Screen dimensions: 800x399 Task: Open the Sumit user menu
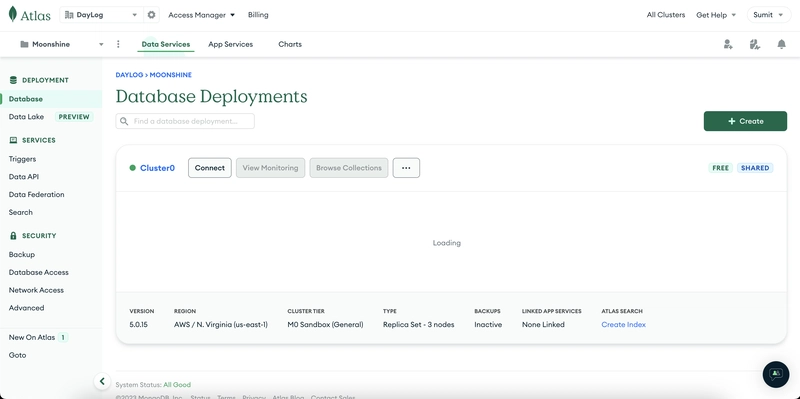768,15
